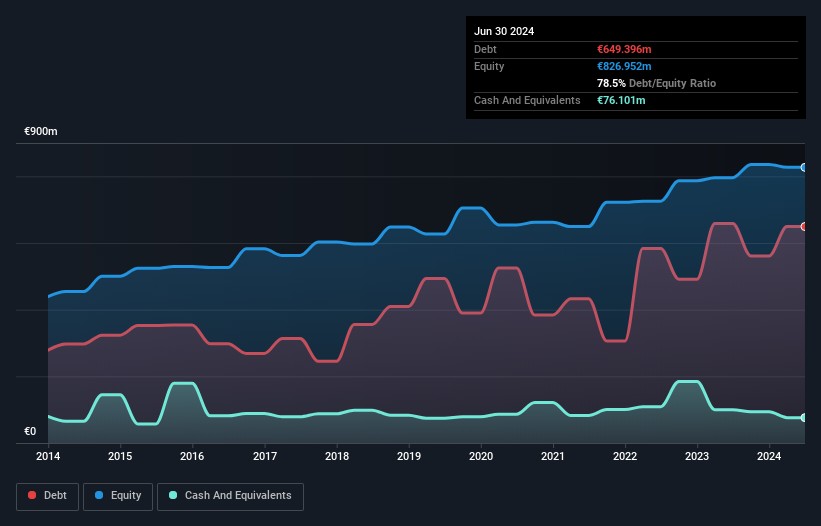Click the 78.5% Debt/Equity Ratio text

(657, 83)
